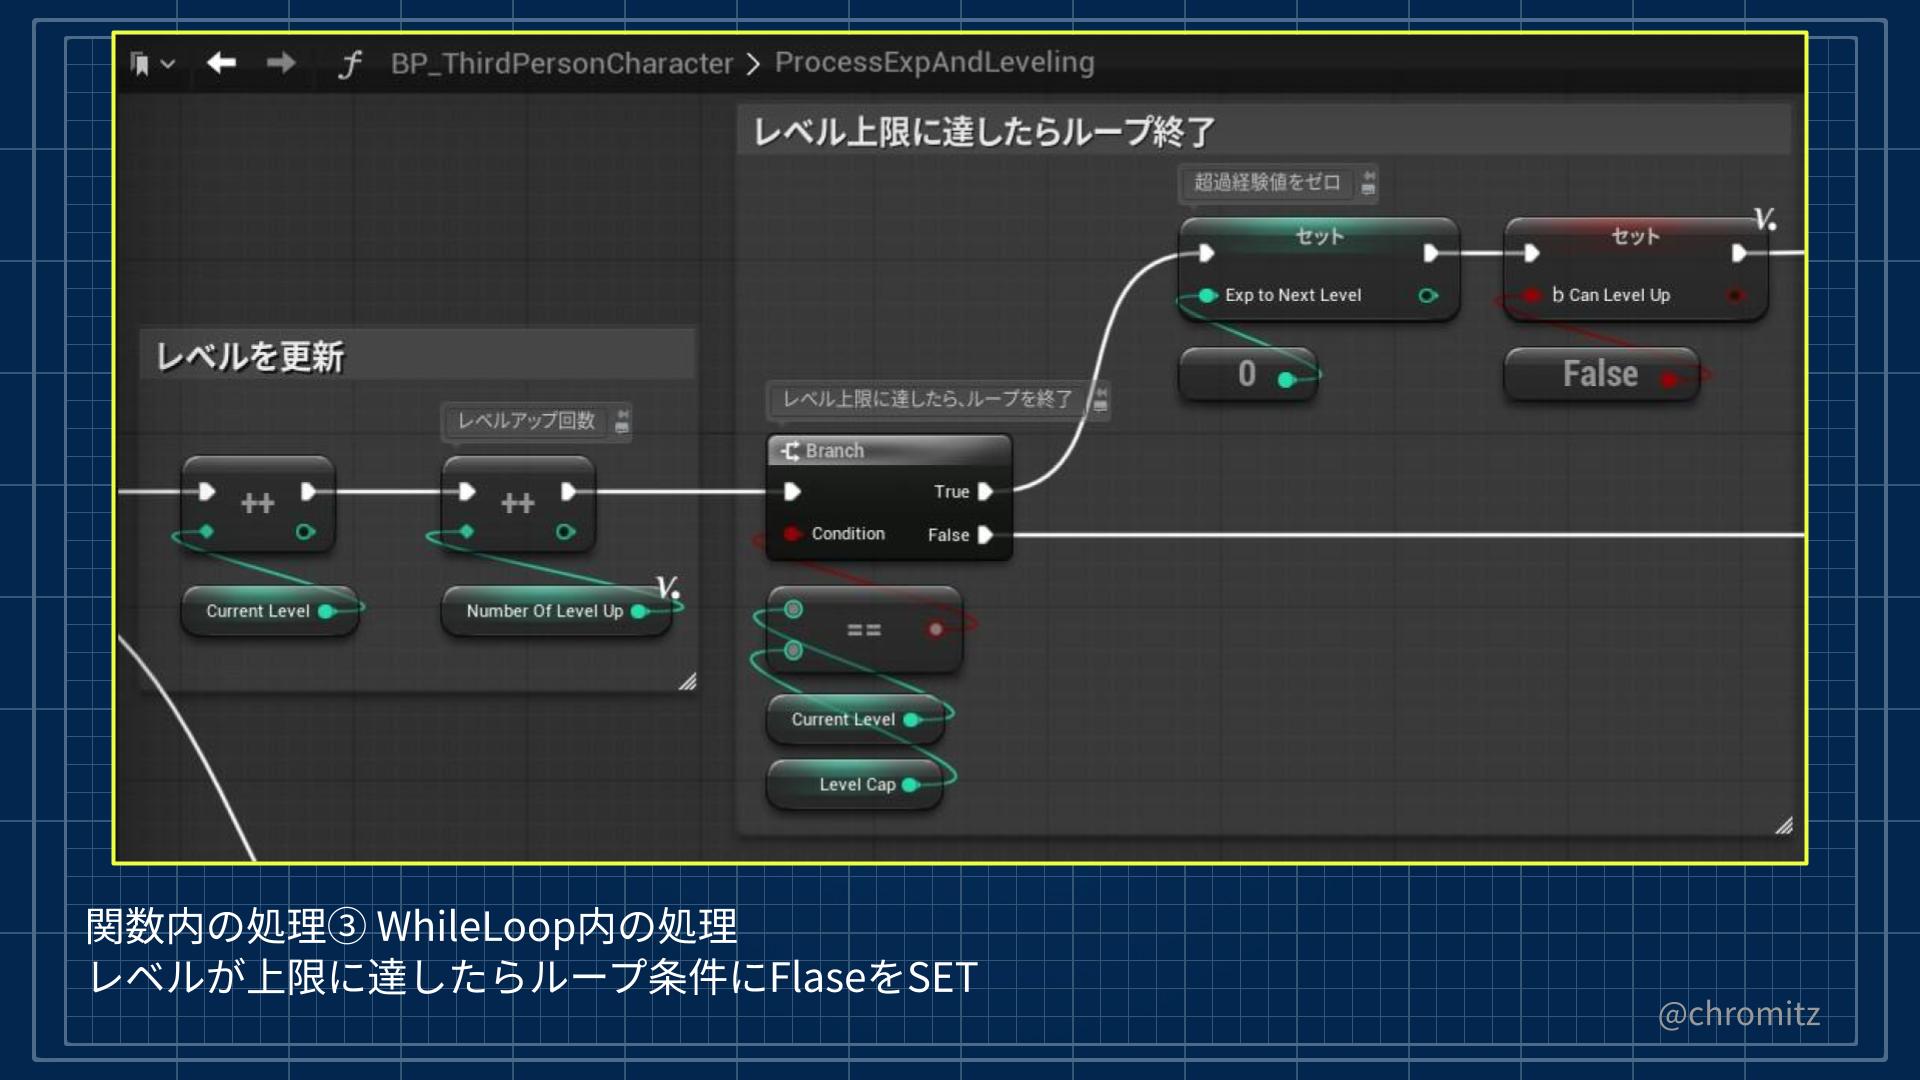The height and width of the screenshot is (1080, 1920).
Task: Go back with the left arrow button
Action: (x=221, y=63)
